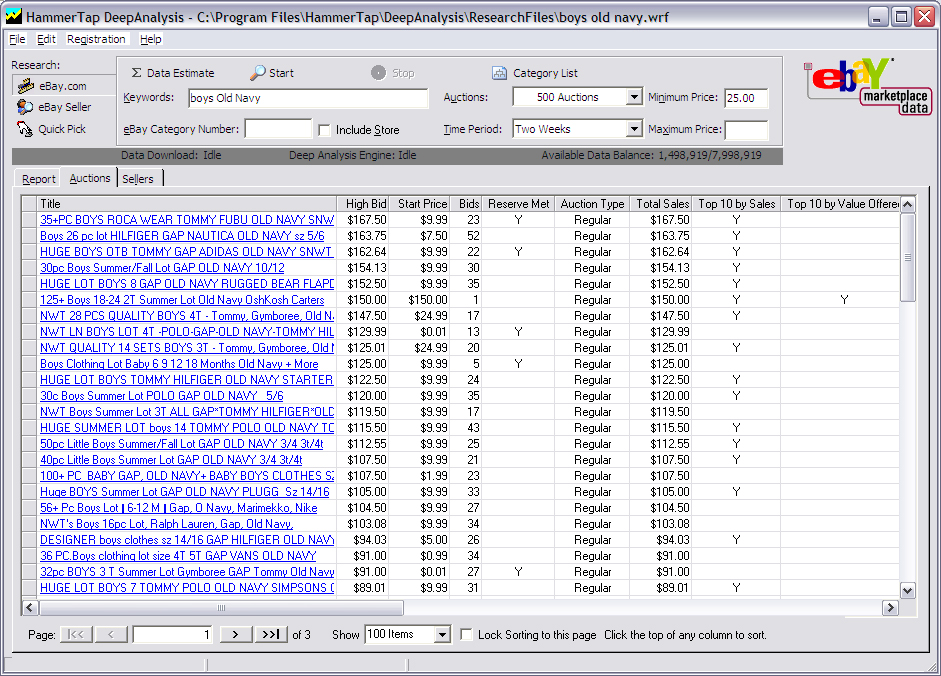Click the vertical scrollbar down arrow
The image size is (941, 676).
pos(907,590)
